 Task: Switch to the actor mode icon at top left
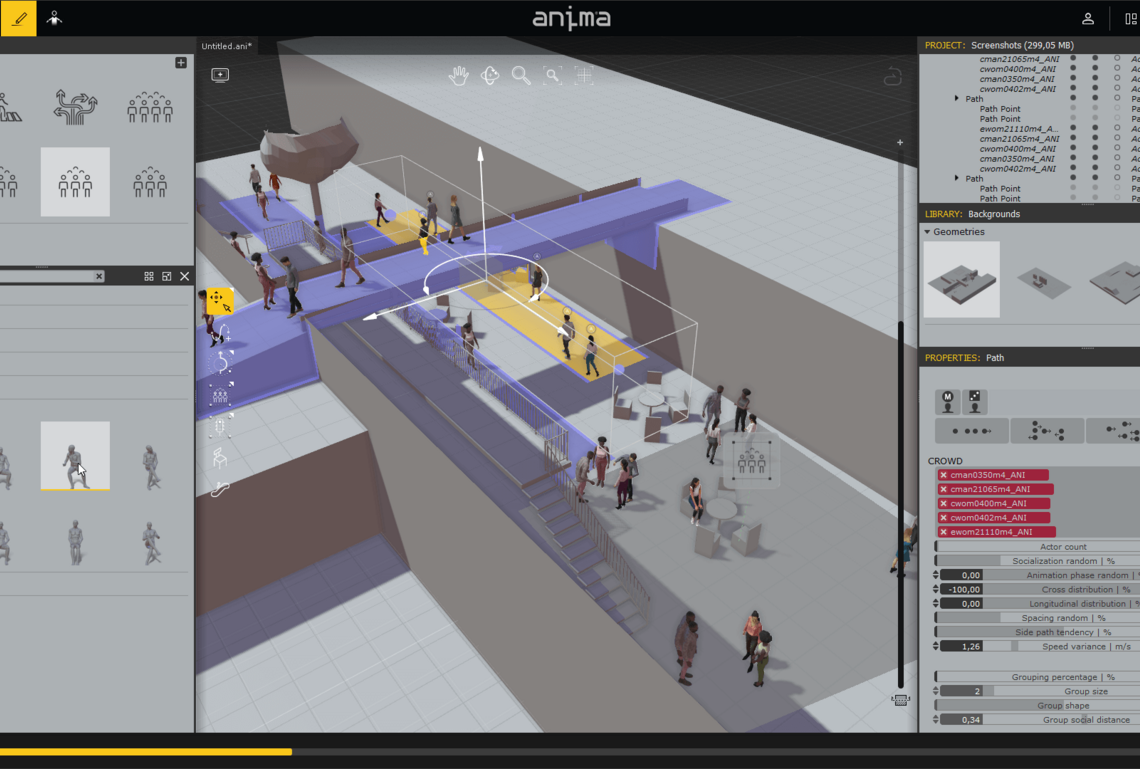[x=55, y=18]
